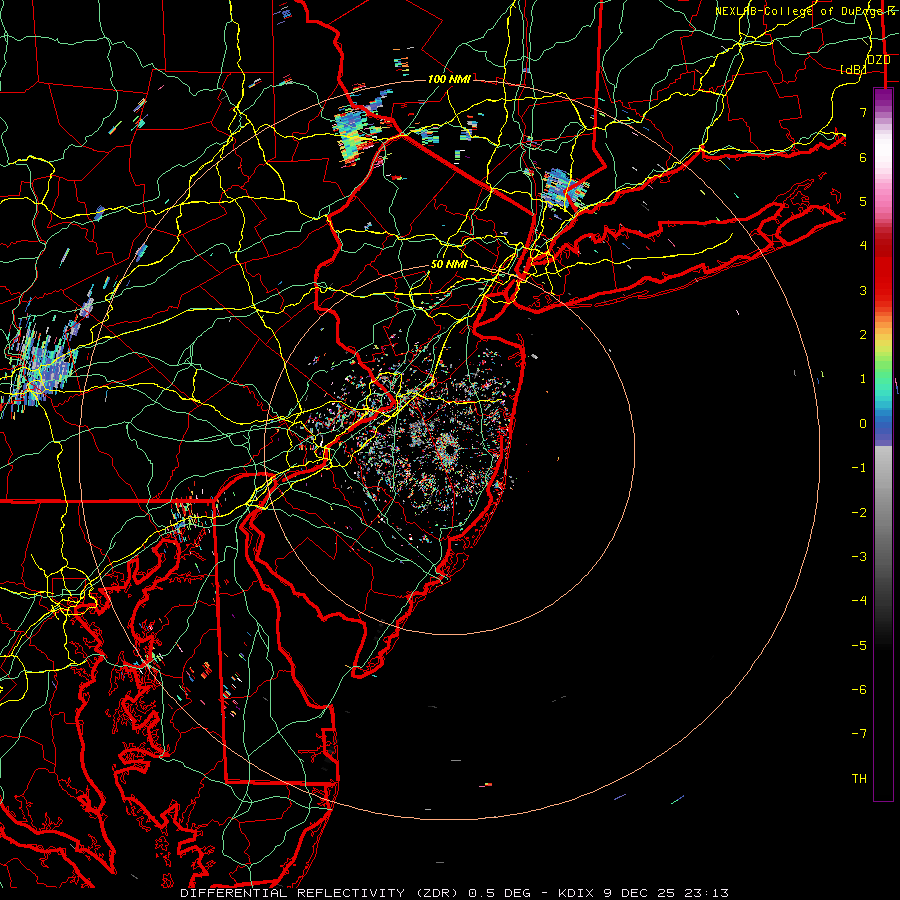Click the "-7" scale label
The height and width of the screenshot is (900, 900).
point(859,734)
